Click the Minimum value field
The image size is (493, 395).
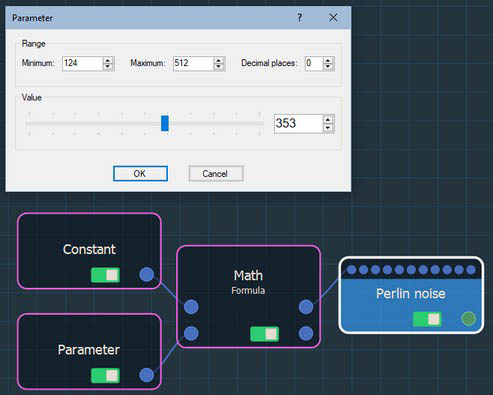click(82, 63)
